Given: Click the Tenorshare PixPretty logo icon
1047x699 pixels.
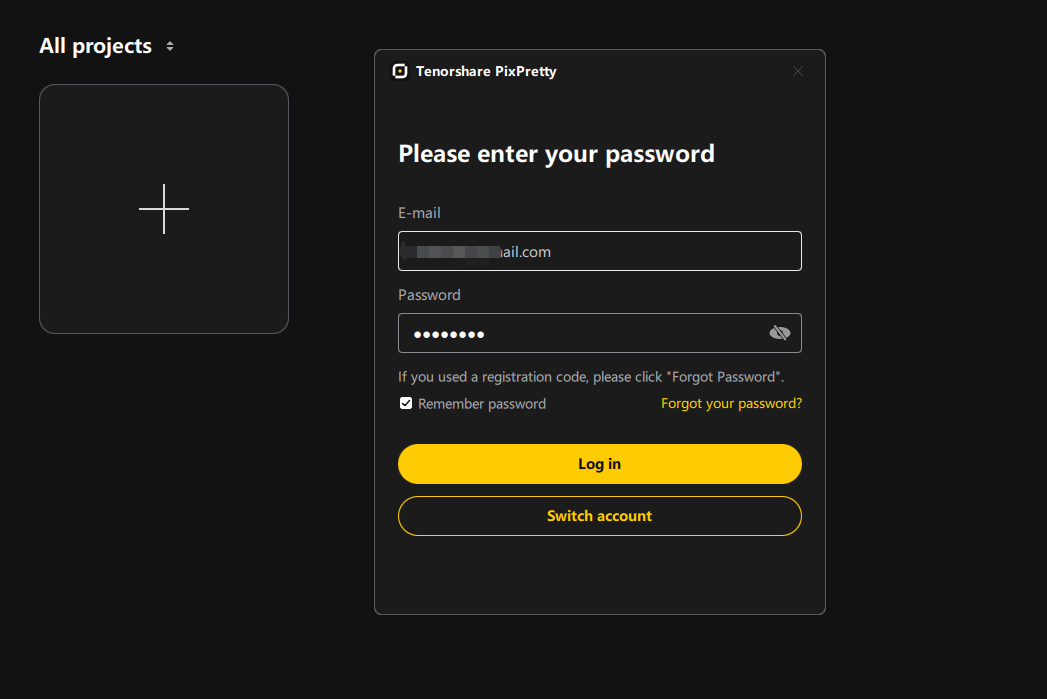Looking at the screenshot, I should point(400,71).
